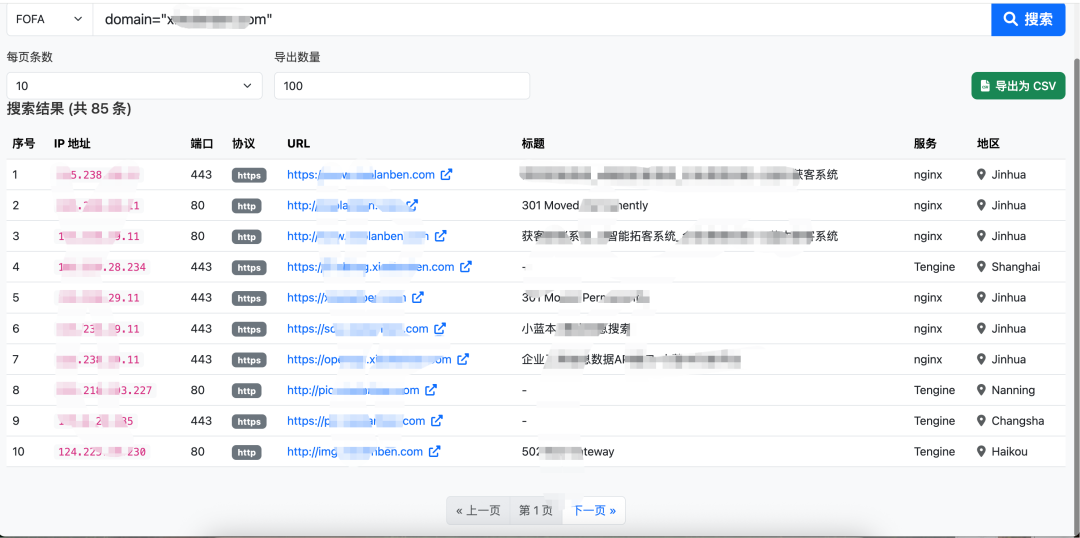1080x538 pixels.
Task: Open external link icon in row 9
Action: (437, 421)
